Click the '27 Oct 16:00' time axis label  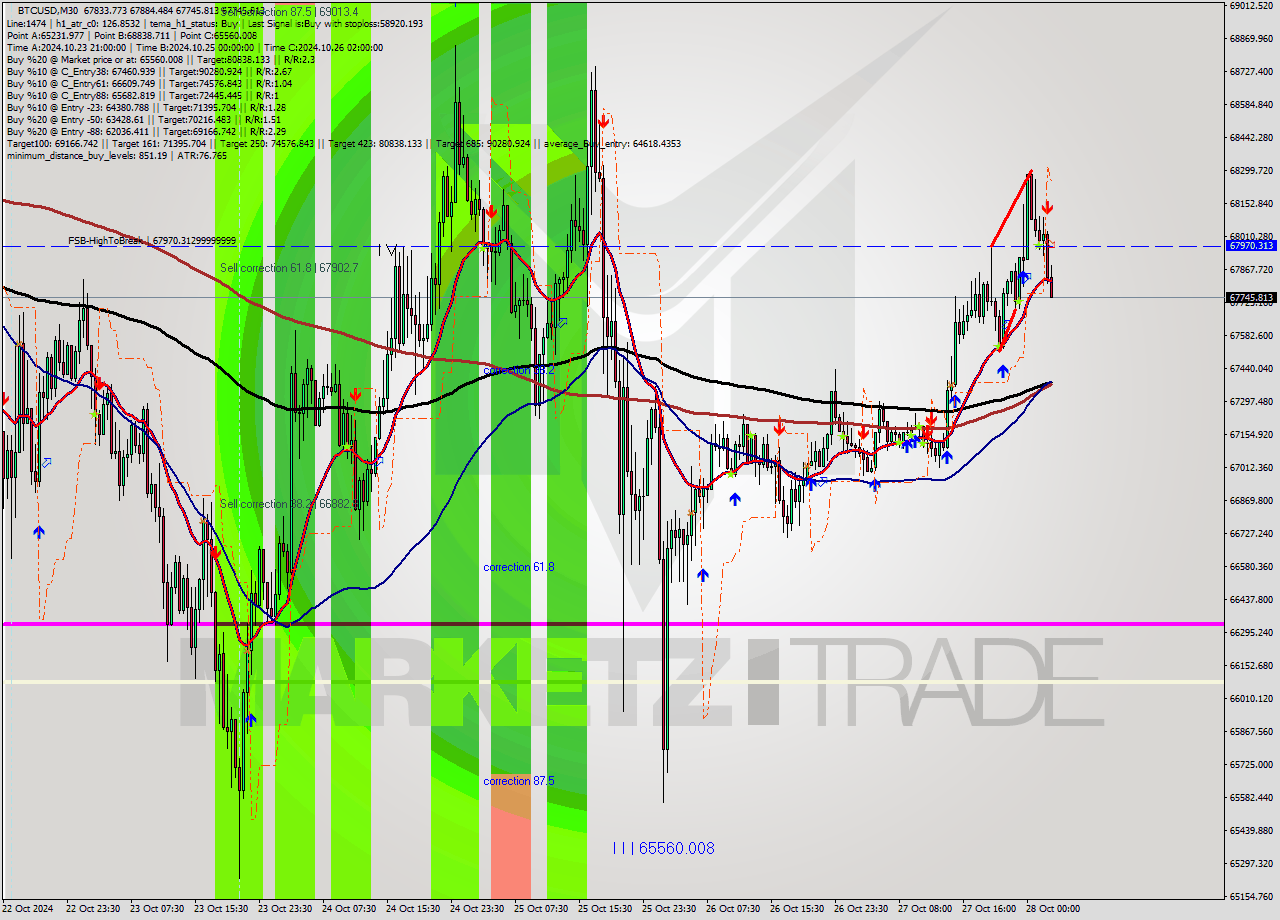point(989,909)
